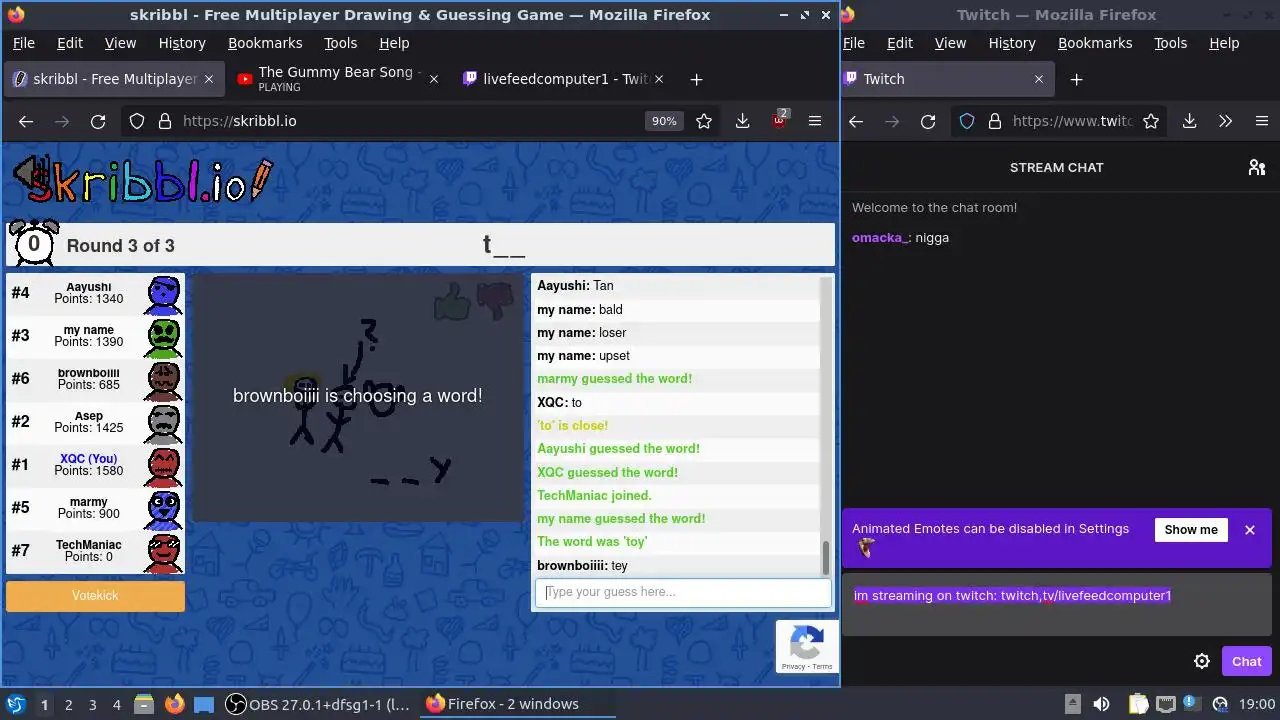Open Help menu in Twitch window
The height and width of the screenshot is (720, 1280).
[x=1224, y=43]
